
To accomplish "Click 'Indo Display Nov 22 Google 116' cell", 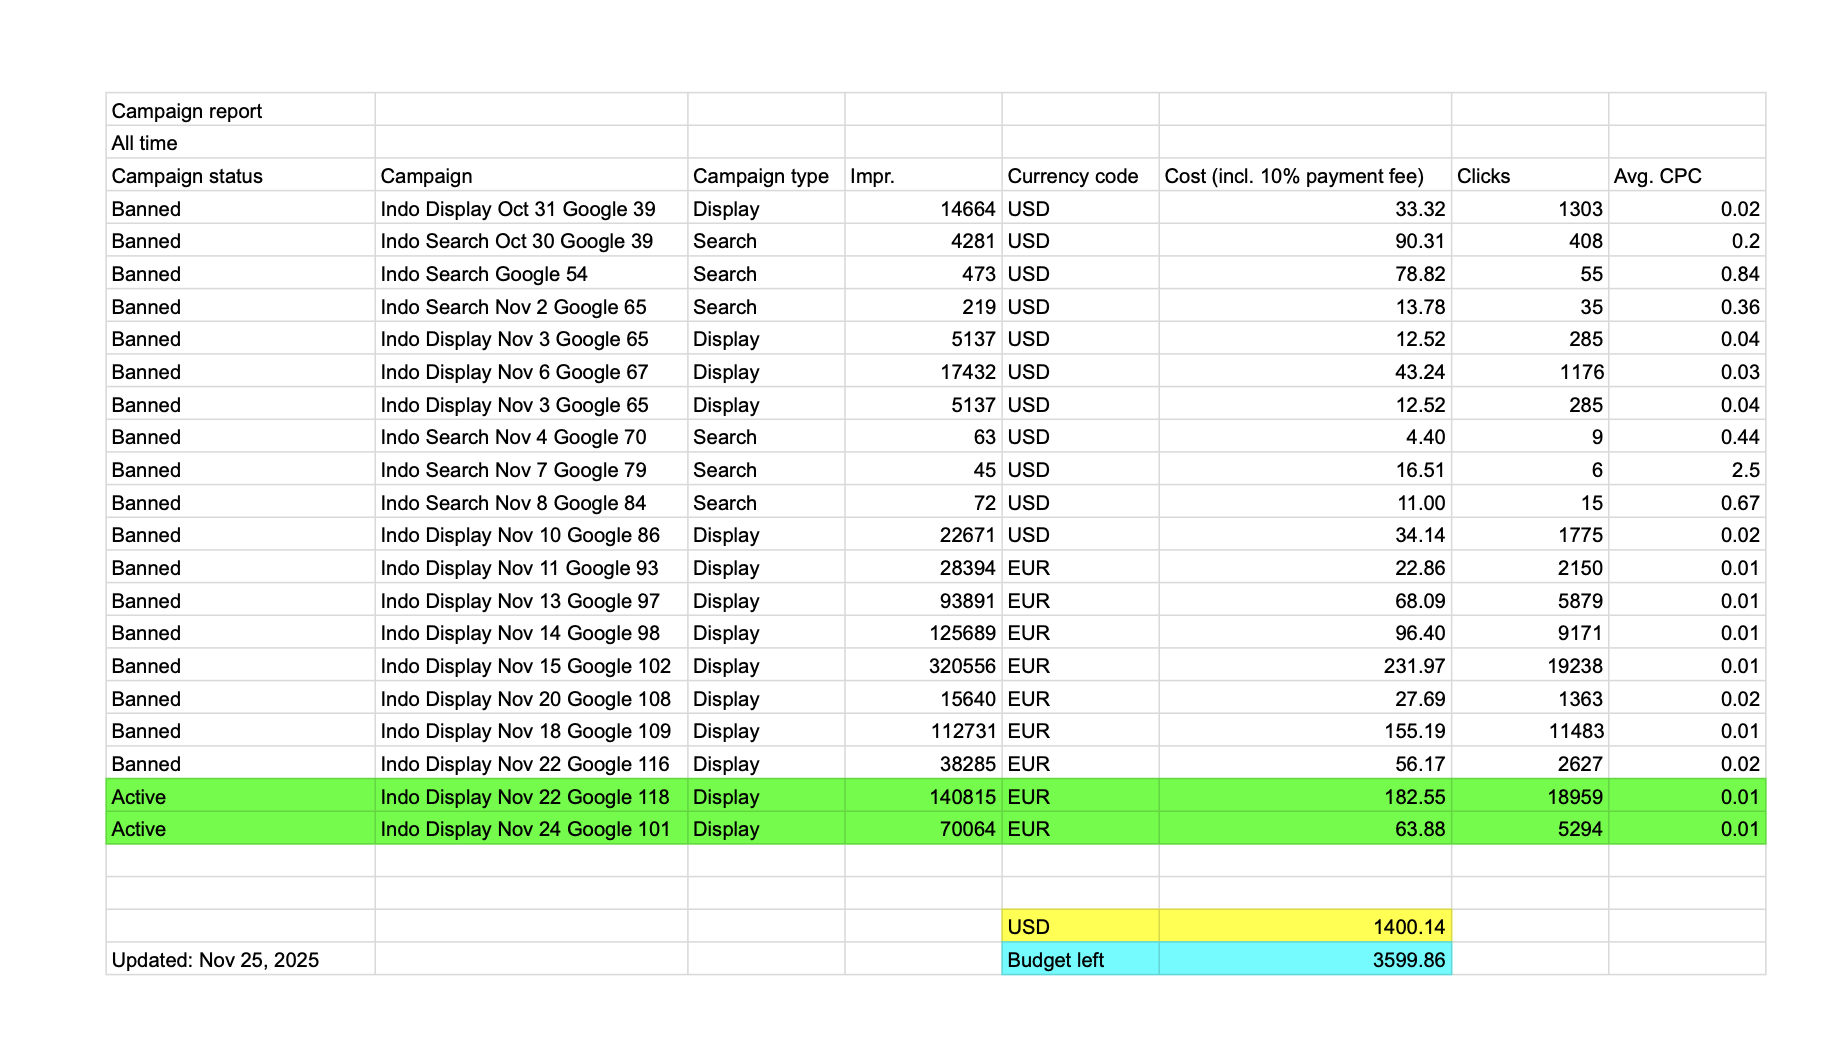I will pos(531,764).
